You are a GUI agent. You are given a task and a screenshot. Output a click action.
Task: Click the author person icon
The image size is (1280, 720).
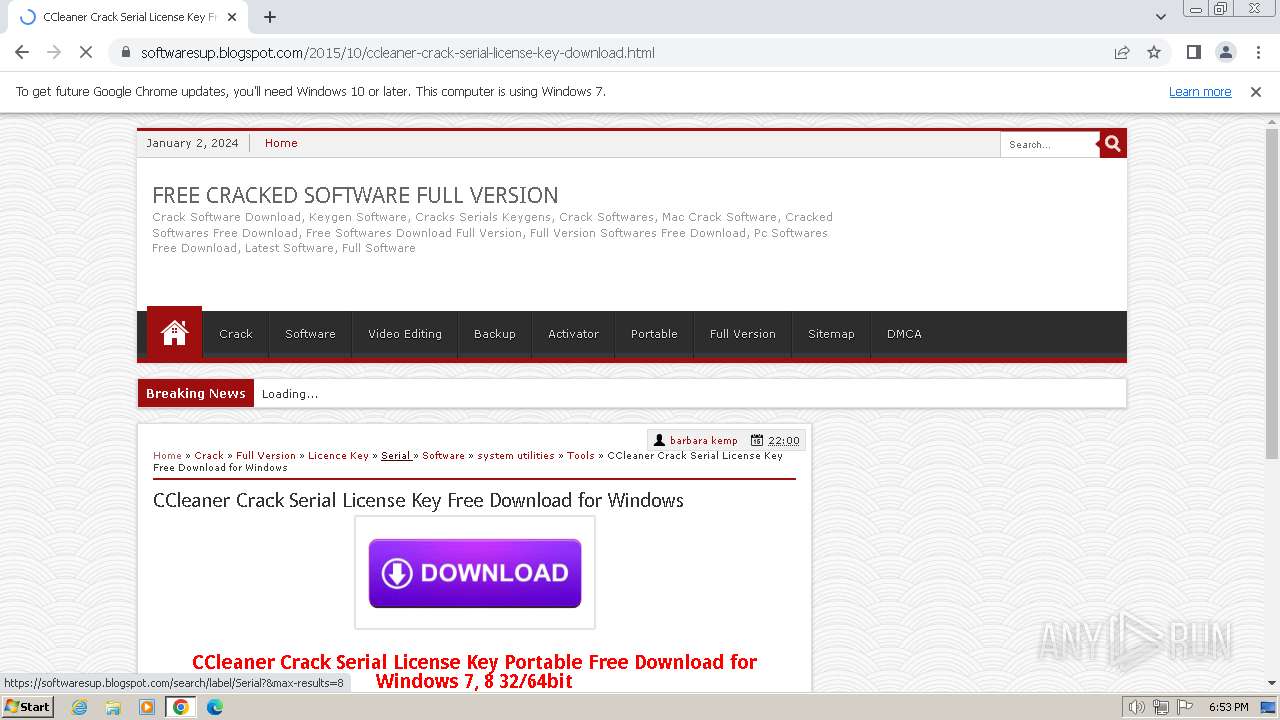(x=660, y=440)
